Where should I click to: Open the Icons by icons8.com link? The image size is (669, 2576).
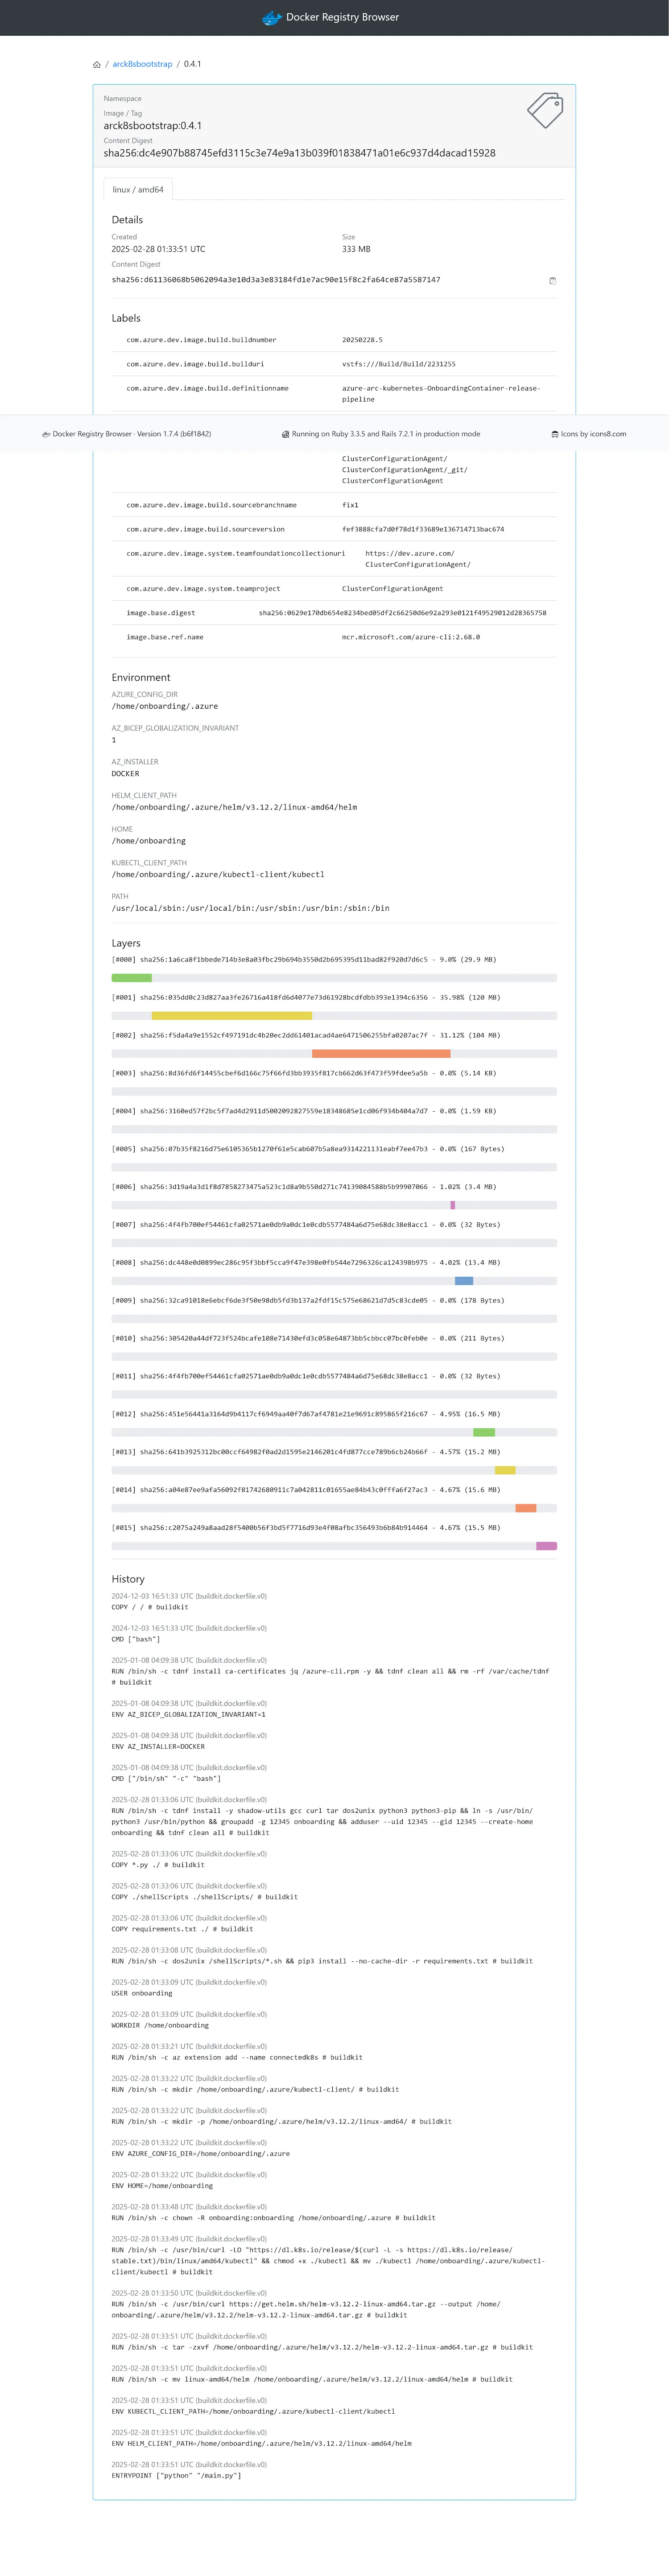593,434
